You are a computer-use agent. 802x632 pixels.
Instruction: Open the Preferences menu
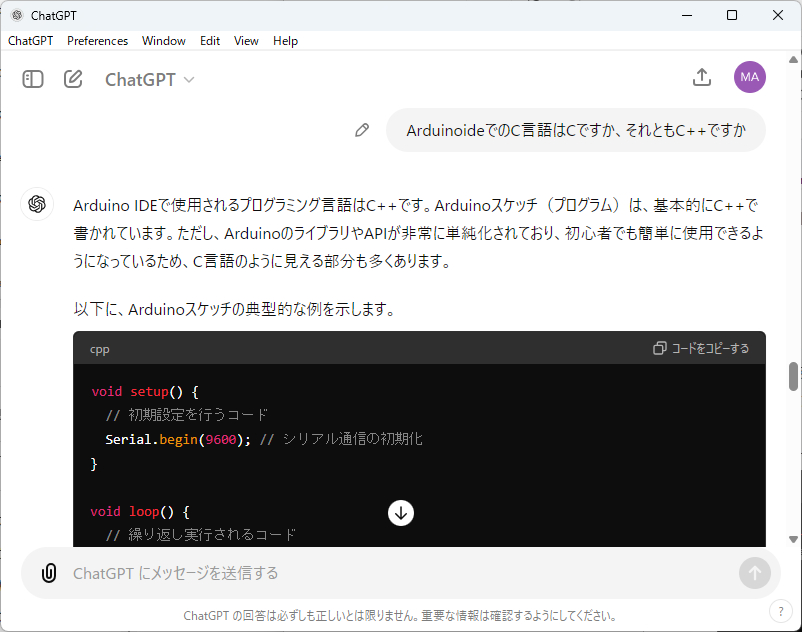pos(97,41)
